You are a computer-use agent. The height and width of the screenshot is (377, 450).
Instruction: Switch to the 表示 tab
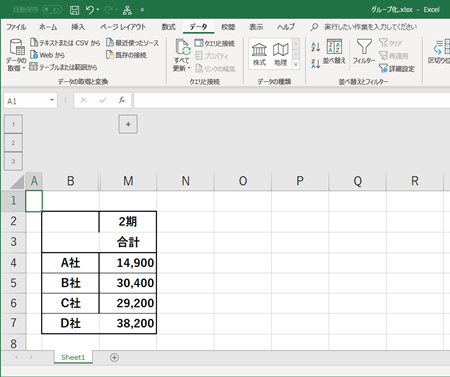256,27
